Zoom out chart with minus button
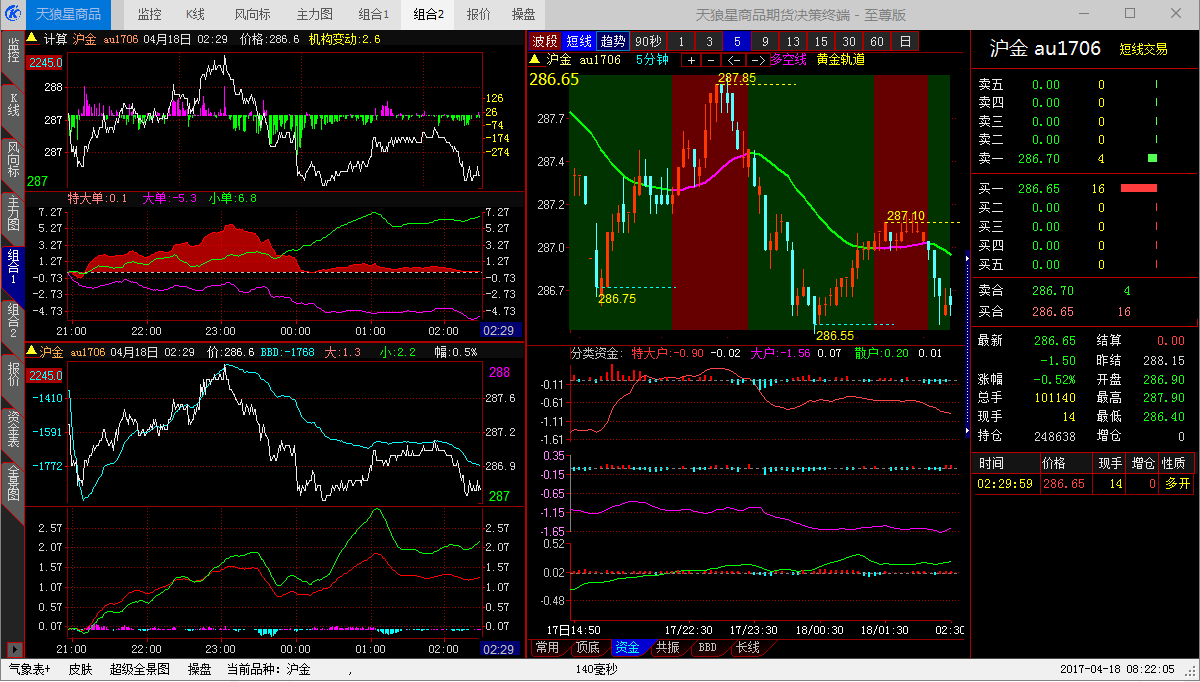This screenshot has width=1200, height=682. tap(711, 60)
